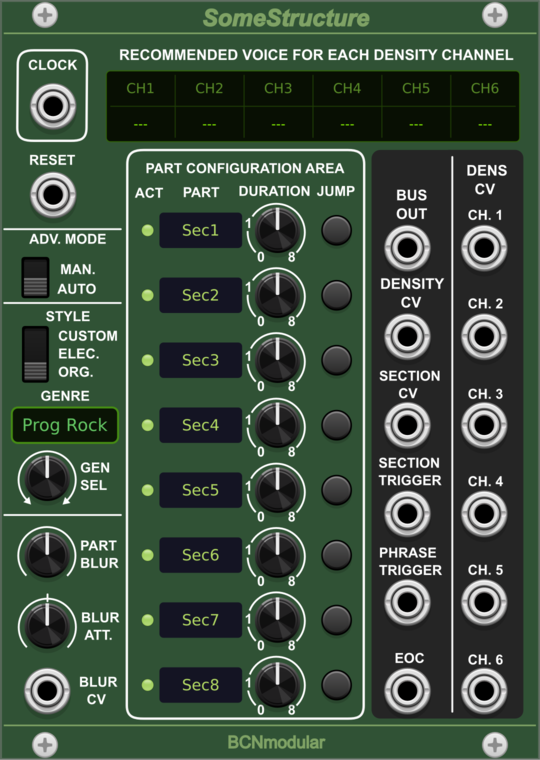Viewport: 540px width, 760px height.
Task: Toggle the ACT light for Sec6
Action: coord(147,555)
